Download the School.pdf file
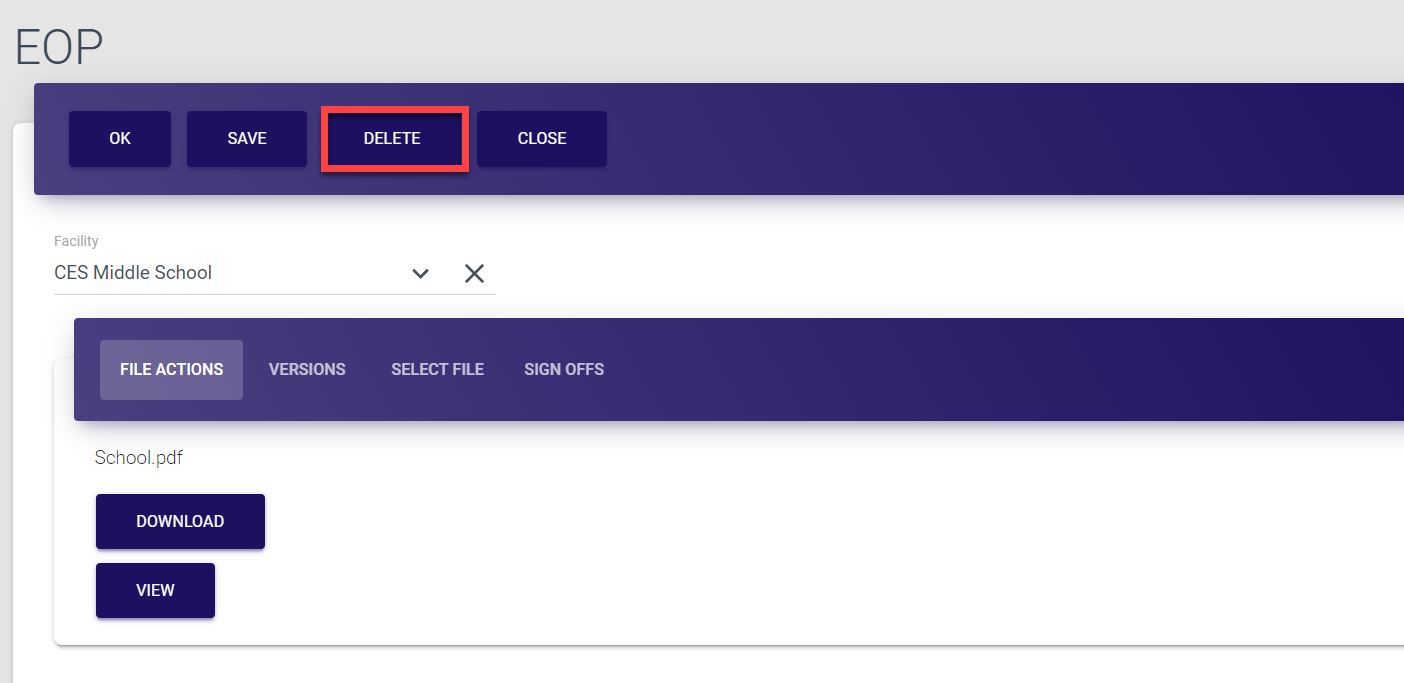 (x=180, y=522)
